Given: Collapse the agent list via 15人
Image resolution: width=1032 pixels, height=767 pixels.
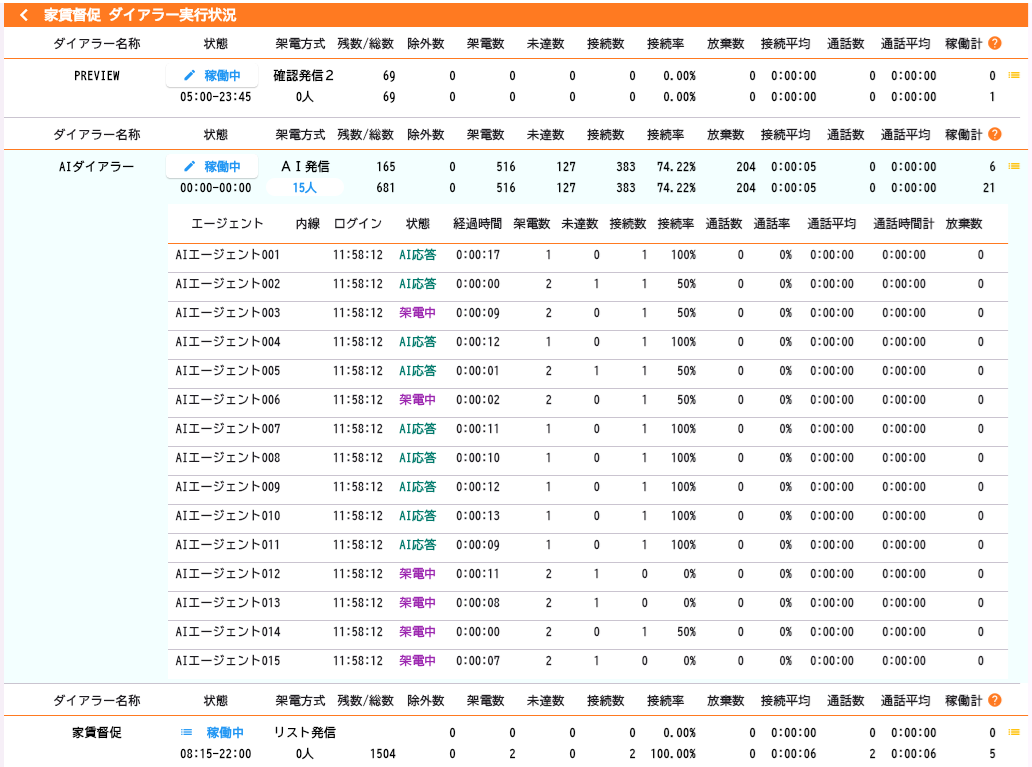Looking at the screenshot, I should pyautogui.click(x=305, y=187).
